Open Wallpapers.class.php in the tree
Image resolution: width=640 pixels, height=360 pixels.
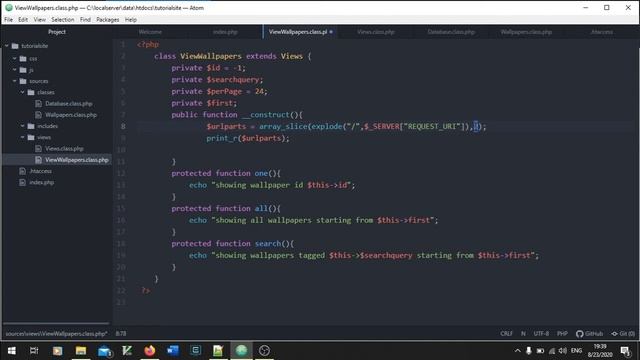[x=71, y=115]
